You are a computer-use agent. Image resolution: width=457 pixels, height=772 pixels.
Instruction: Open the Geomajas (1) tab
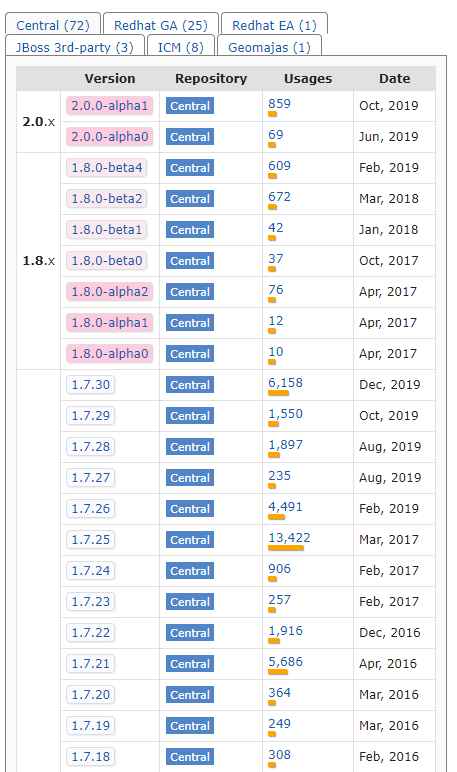tap(269, 47)
